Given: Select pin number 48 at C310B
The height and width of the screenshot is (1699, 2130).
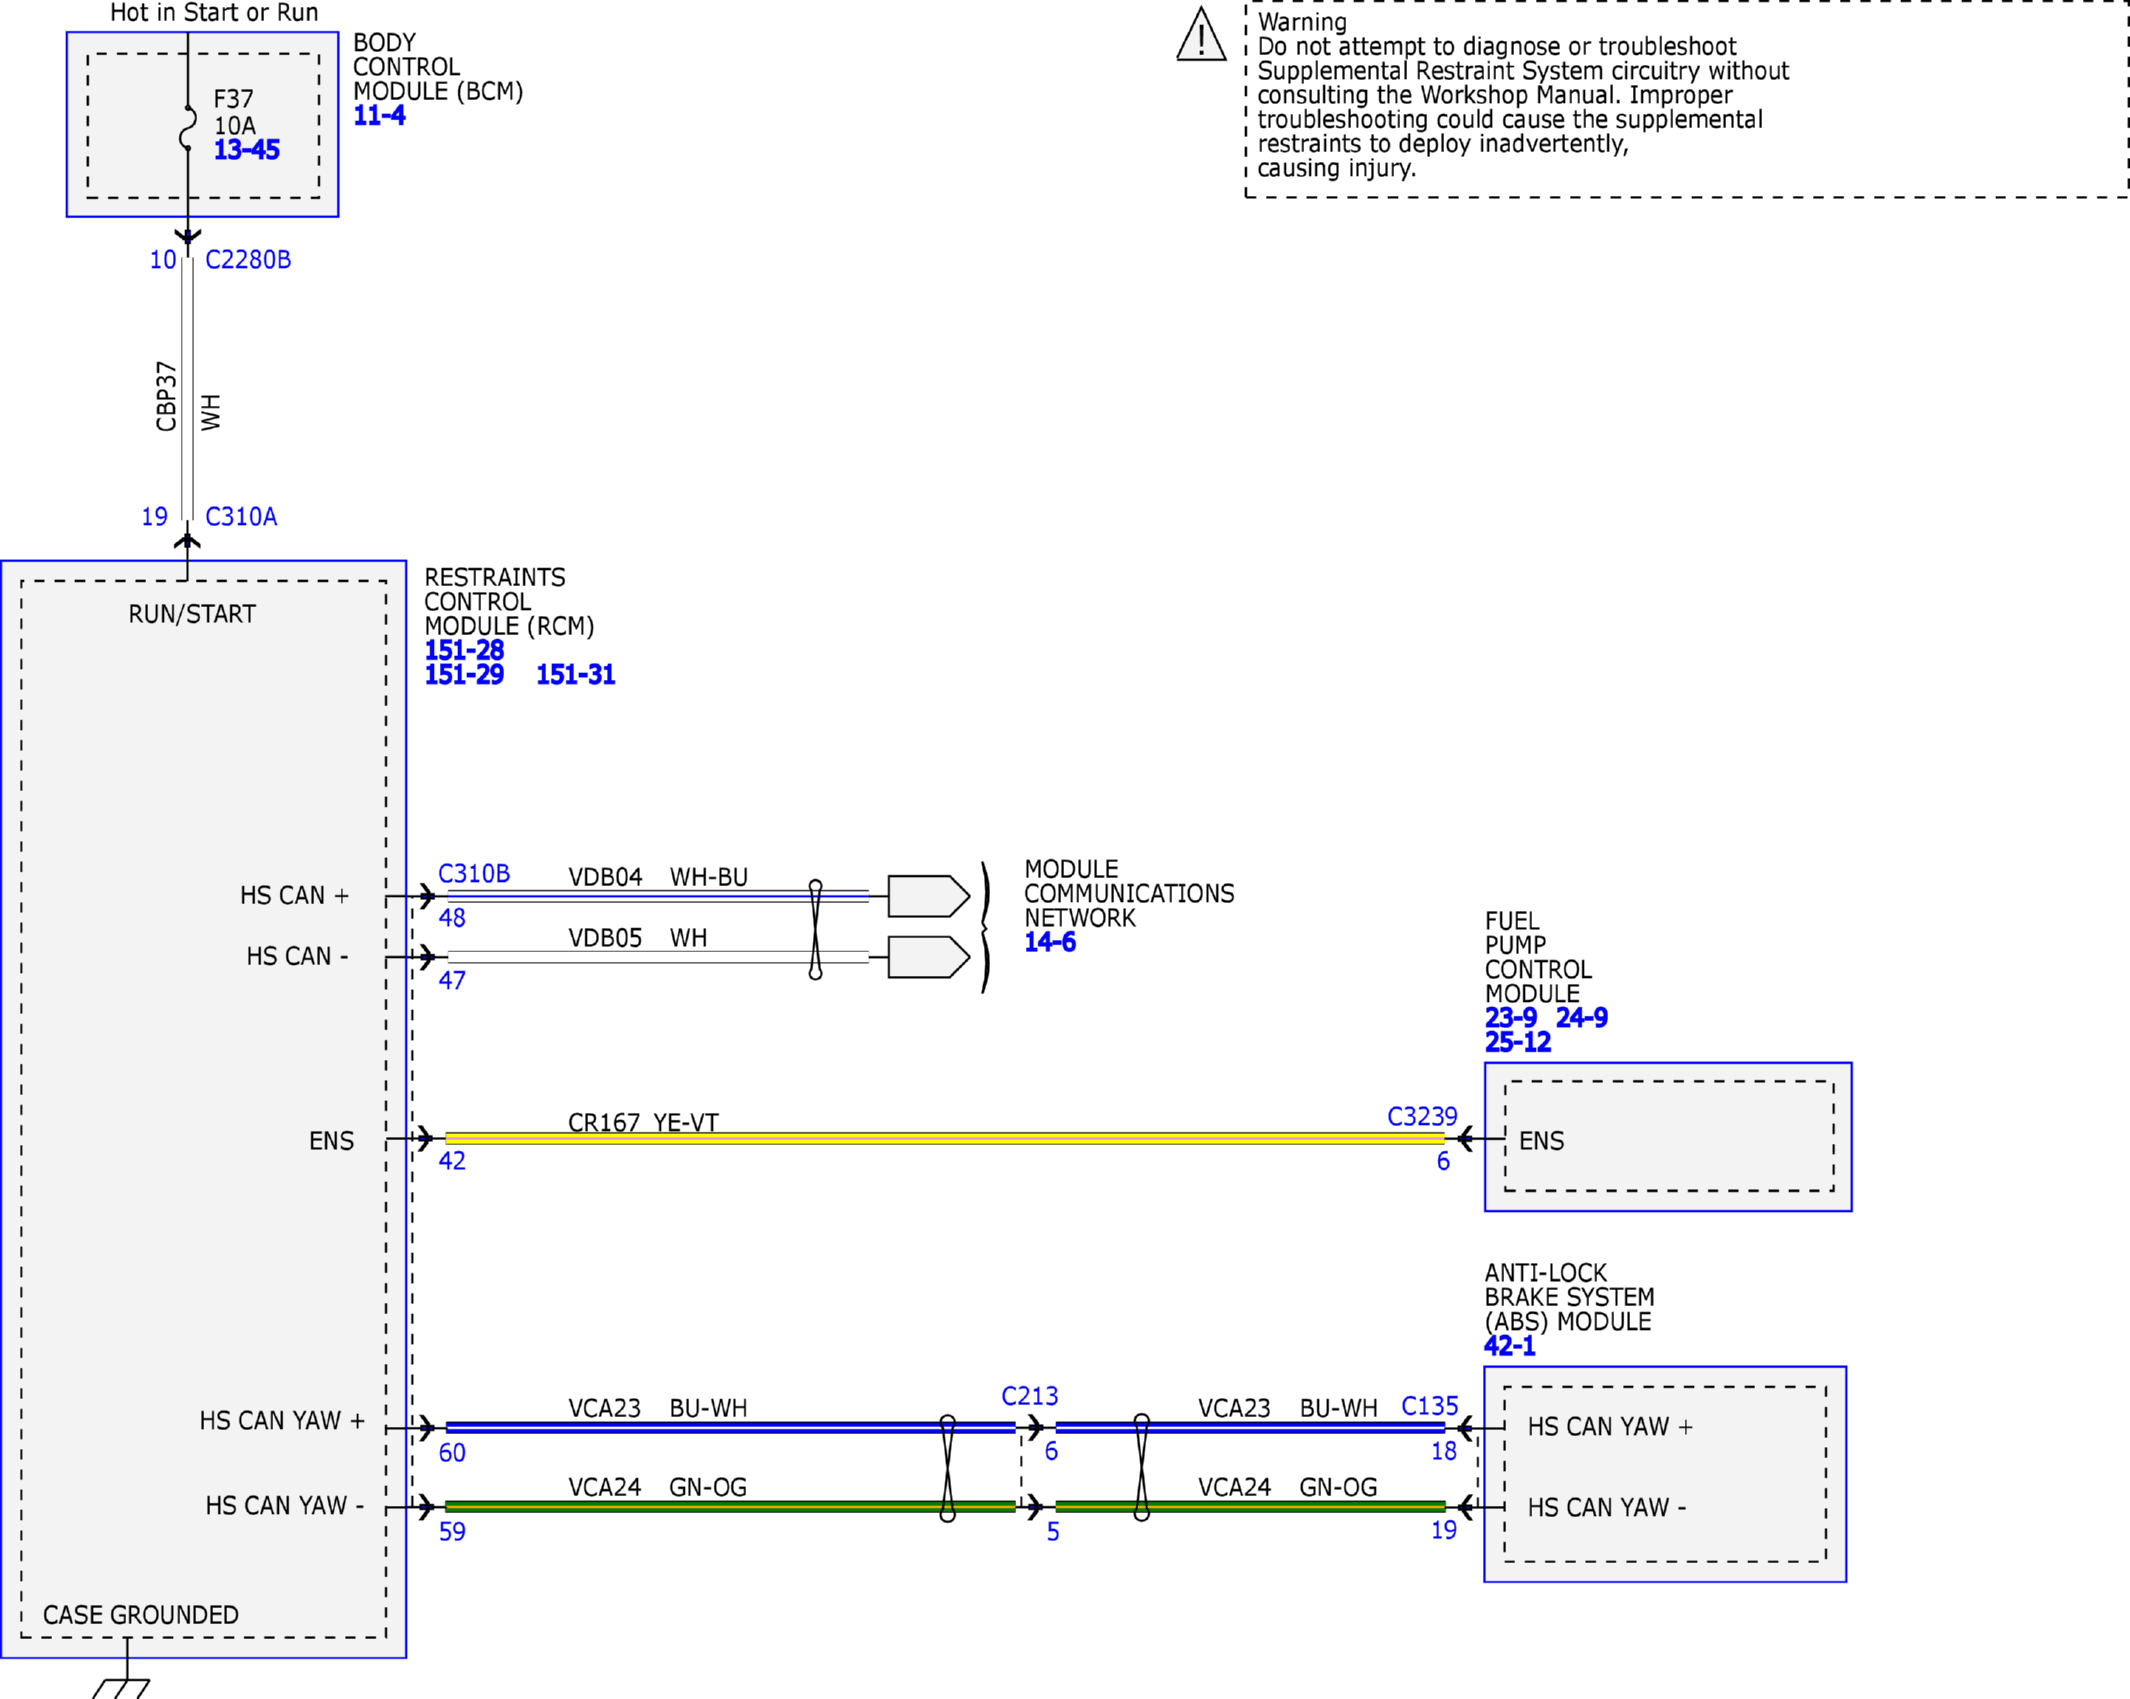Looking at the screenshot, I should tap(452, 918).
